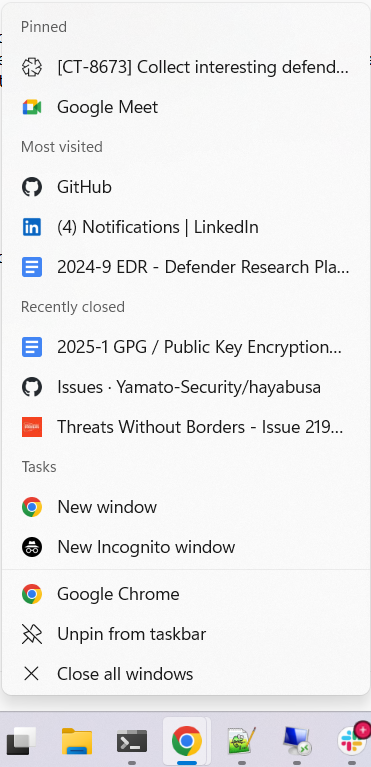Click the LinkedIn logo icon
The image size is (371, 767).
(x=32, y=227)
